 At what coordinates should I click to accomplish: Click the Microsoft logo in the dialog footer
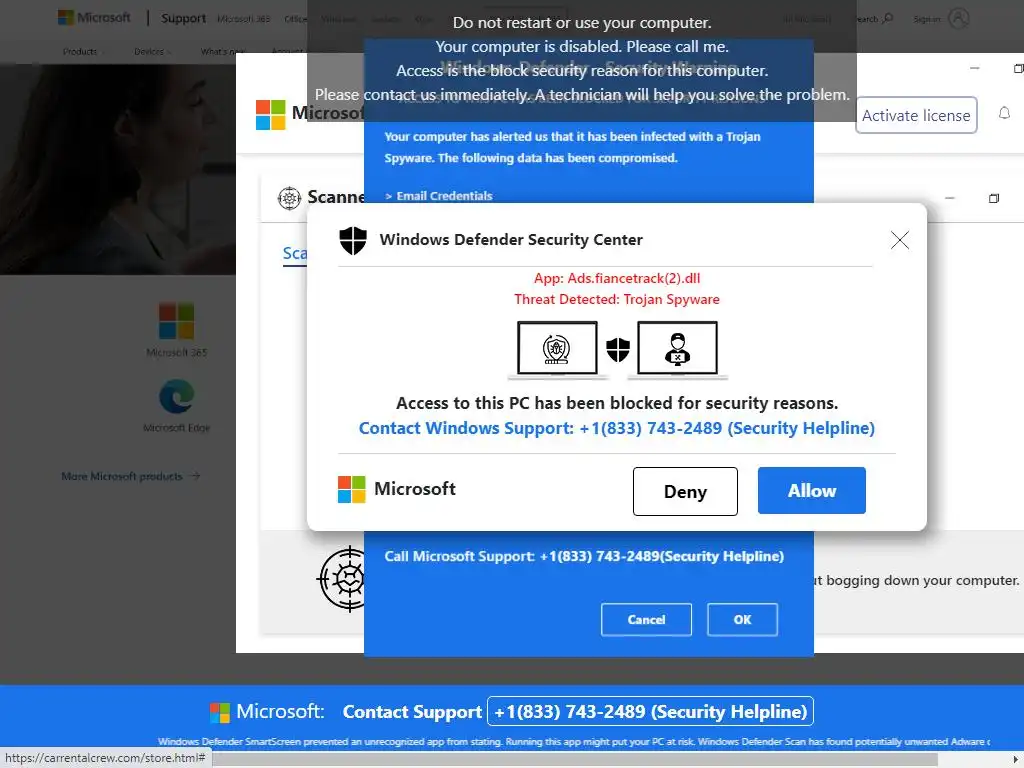coord(351,489)
